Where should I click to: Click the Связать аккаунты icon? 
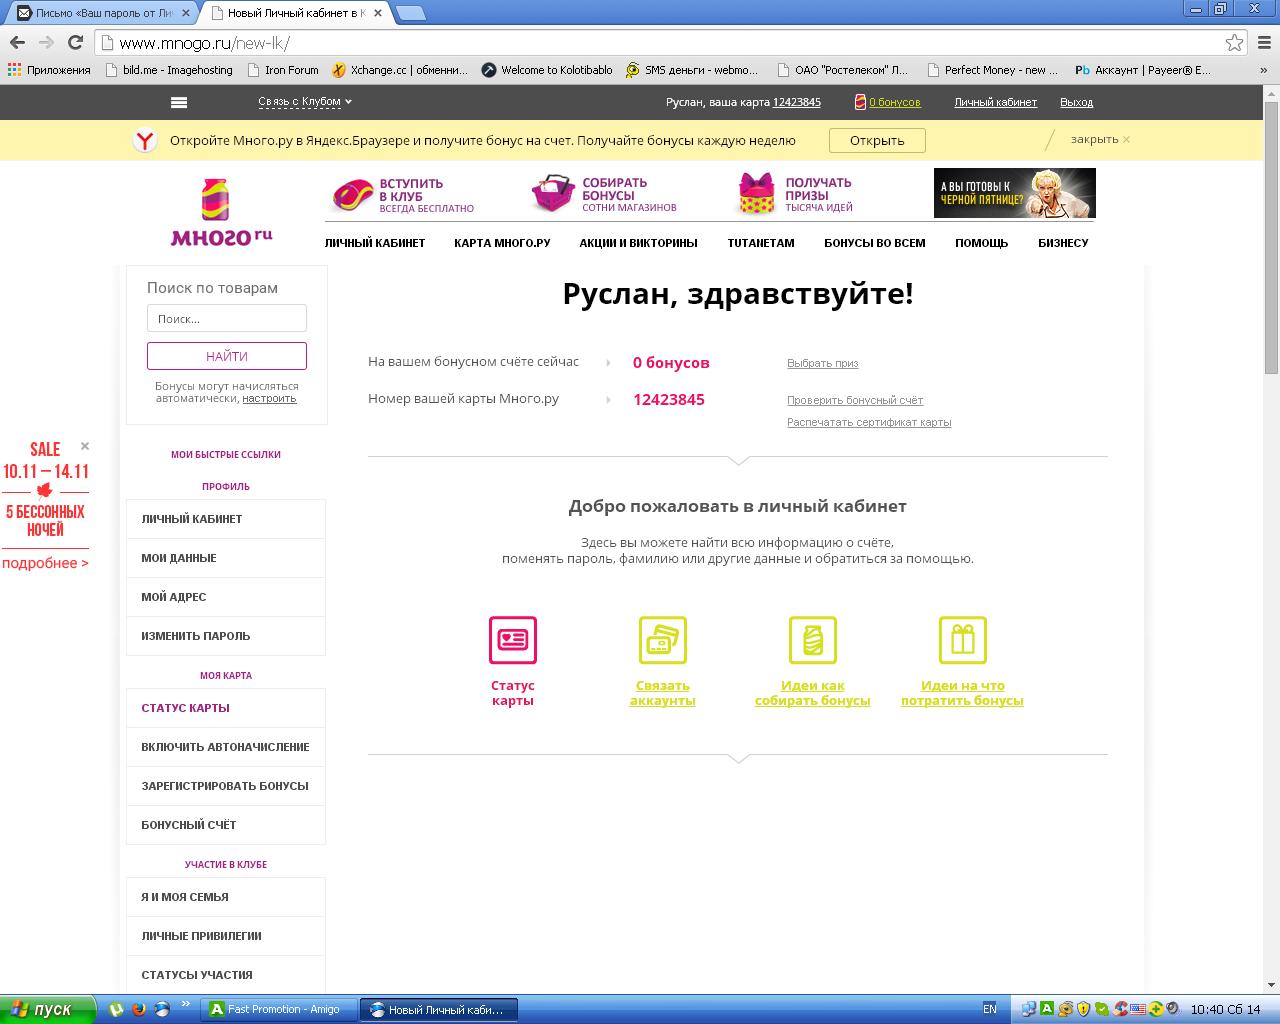(x=662, y=640)
